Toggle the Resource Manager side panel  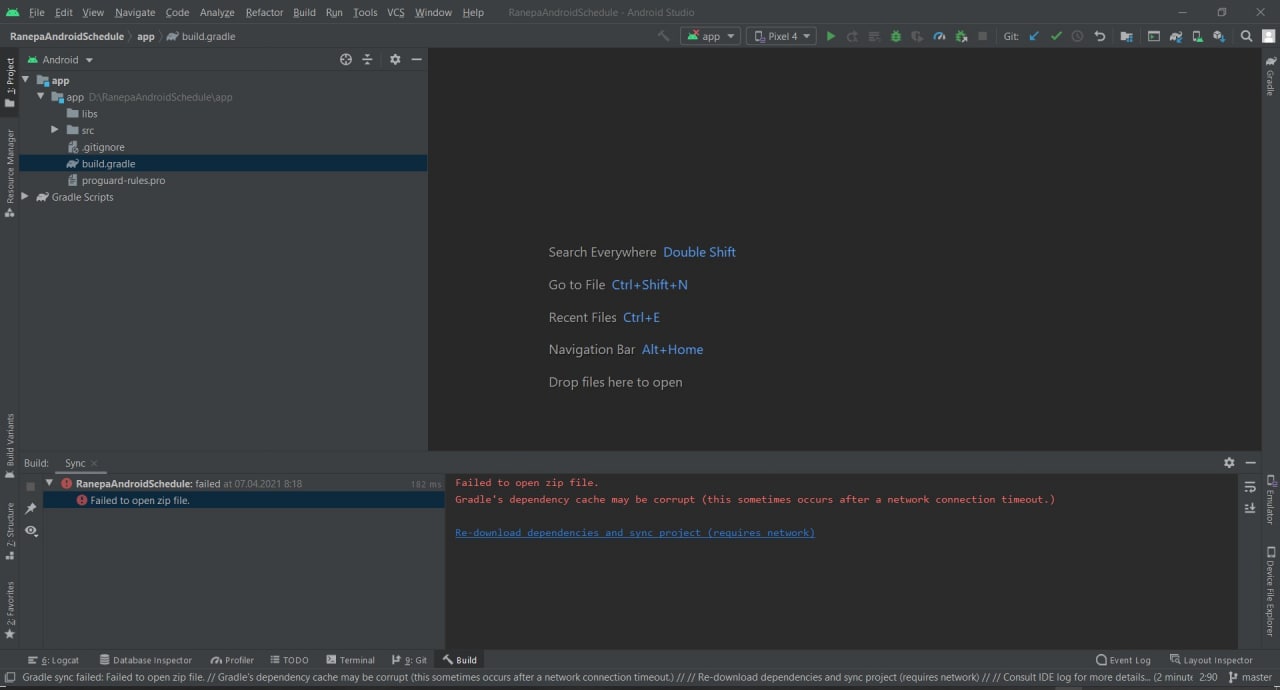pos(10,172)
